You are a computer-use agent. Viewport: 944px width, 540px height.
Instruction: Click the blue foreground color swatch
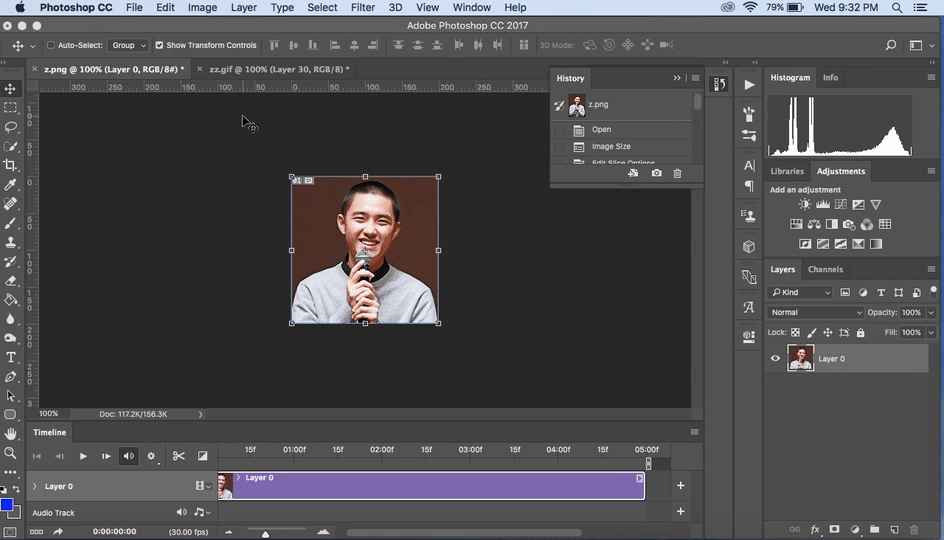pos(6,505)
